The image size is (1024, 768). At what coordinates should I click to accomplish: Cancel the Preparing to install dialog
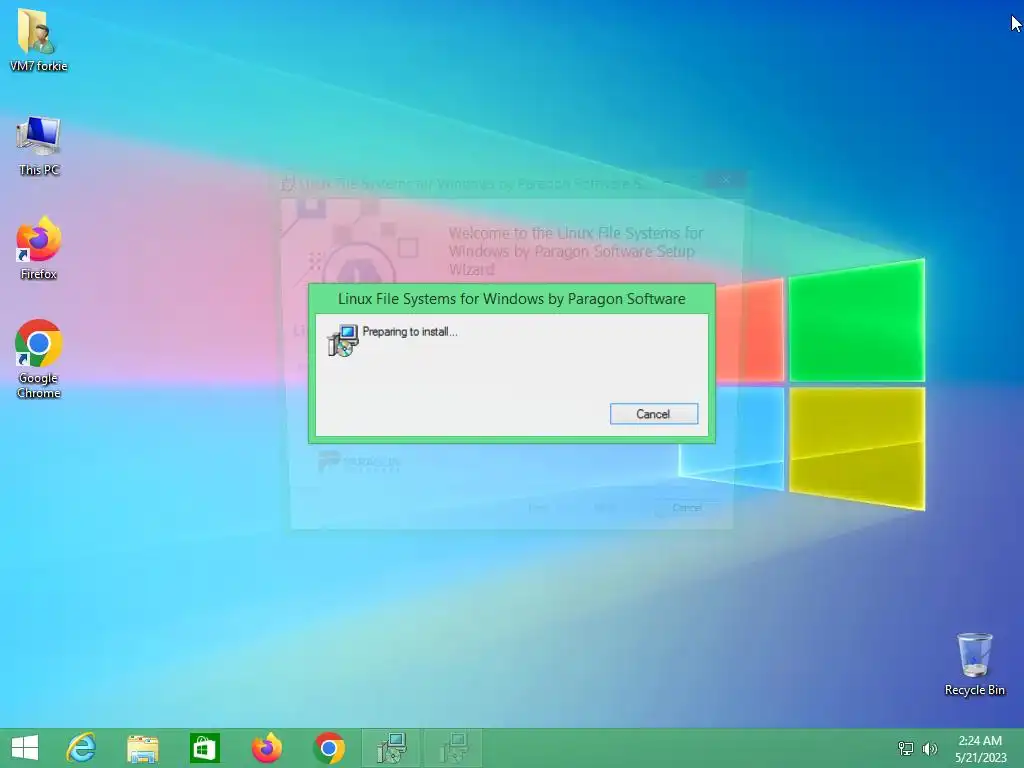654,414
